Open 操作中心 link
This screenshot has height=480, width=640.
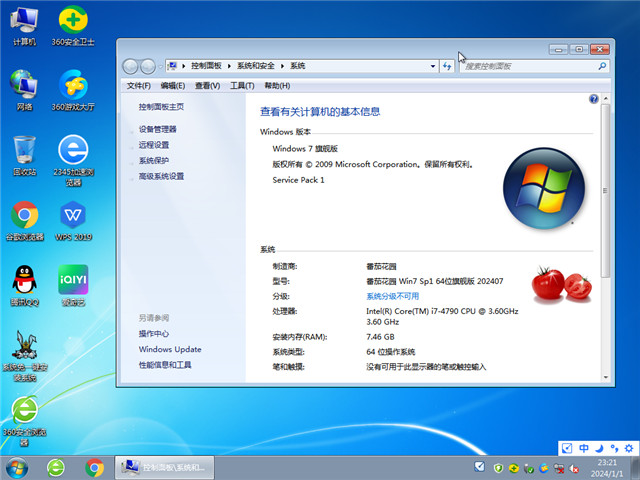coord(154,334)
